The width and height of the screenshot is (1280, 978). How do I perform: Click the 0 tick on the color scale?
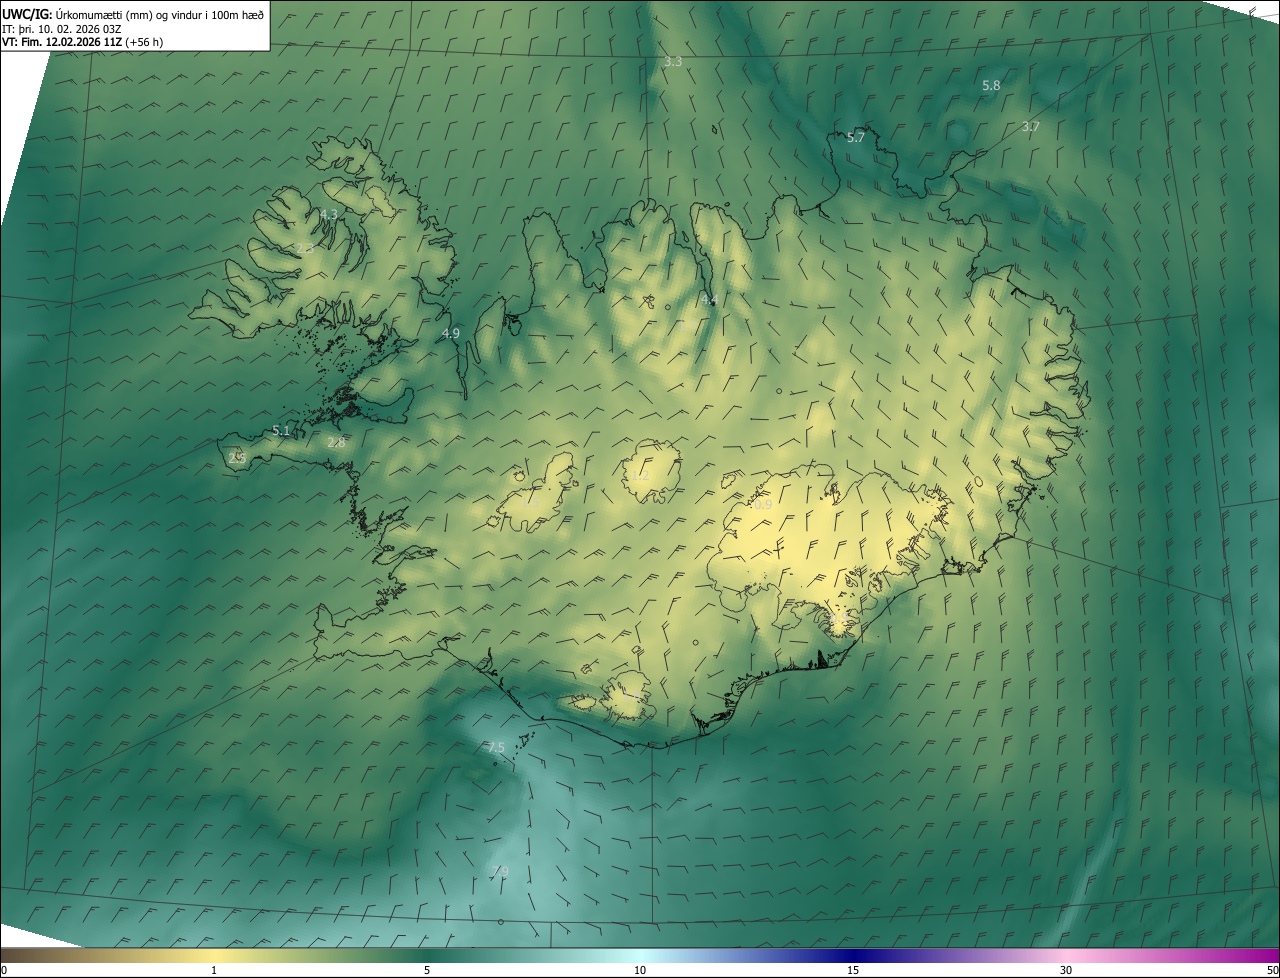4,970
